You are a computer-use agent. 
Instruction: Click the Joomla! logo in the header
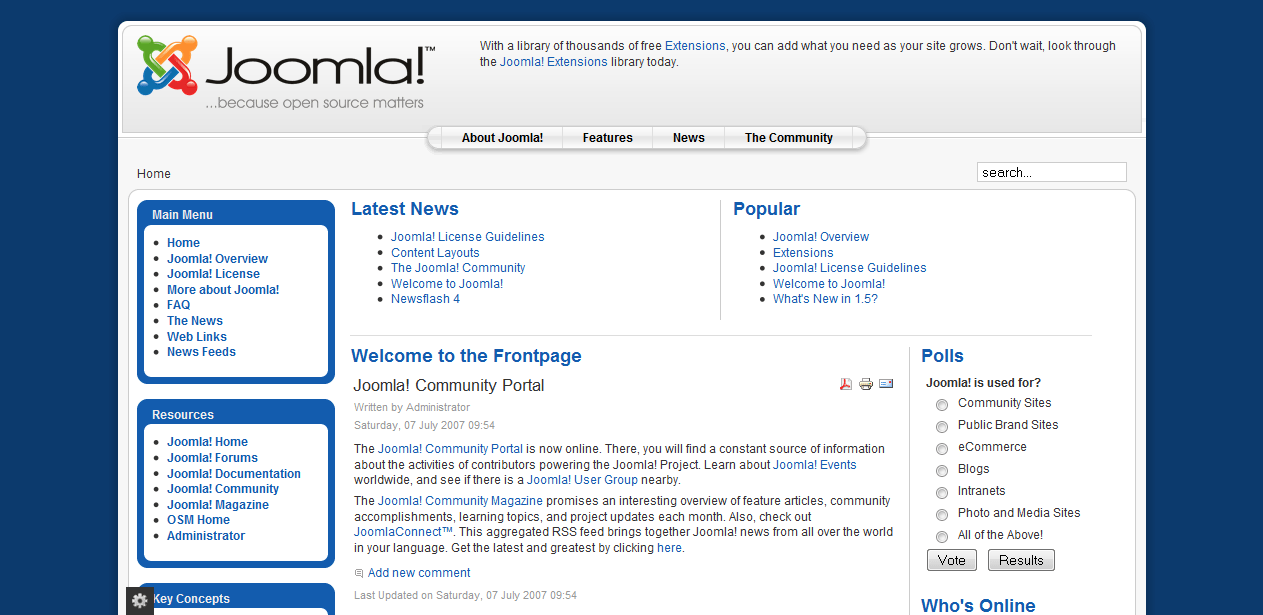(x=286, y=72)
